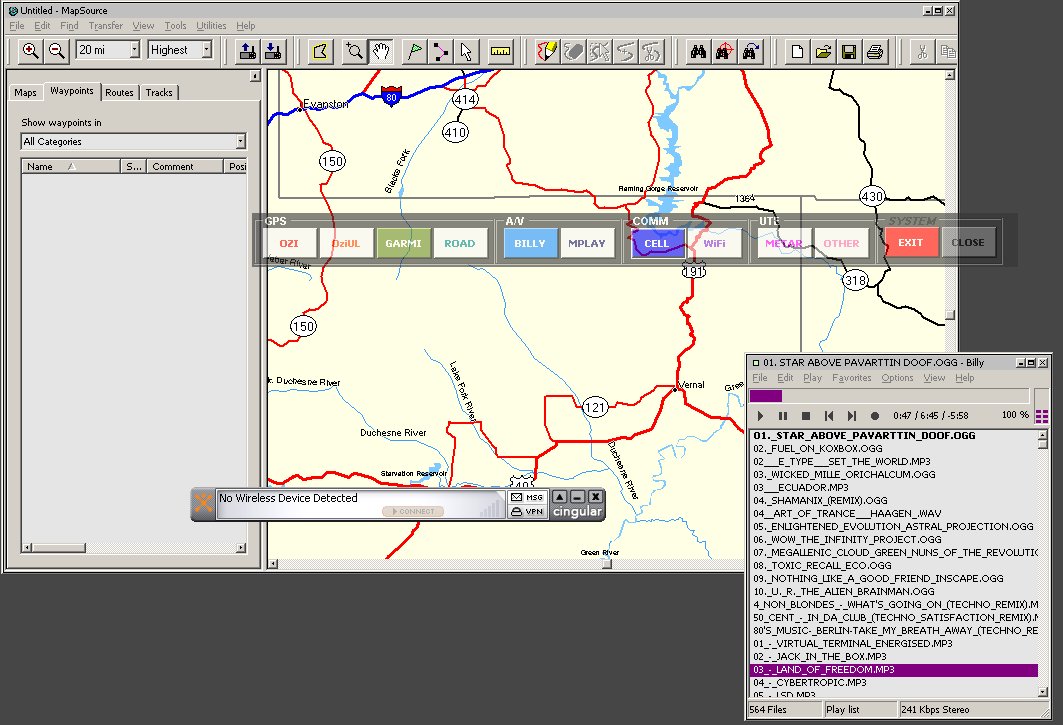Open the Transfer menu in MapSource
Image resolution: width=1063 pixels, height=725 pixels.
coord(106,26)
